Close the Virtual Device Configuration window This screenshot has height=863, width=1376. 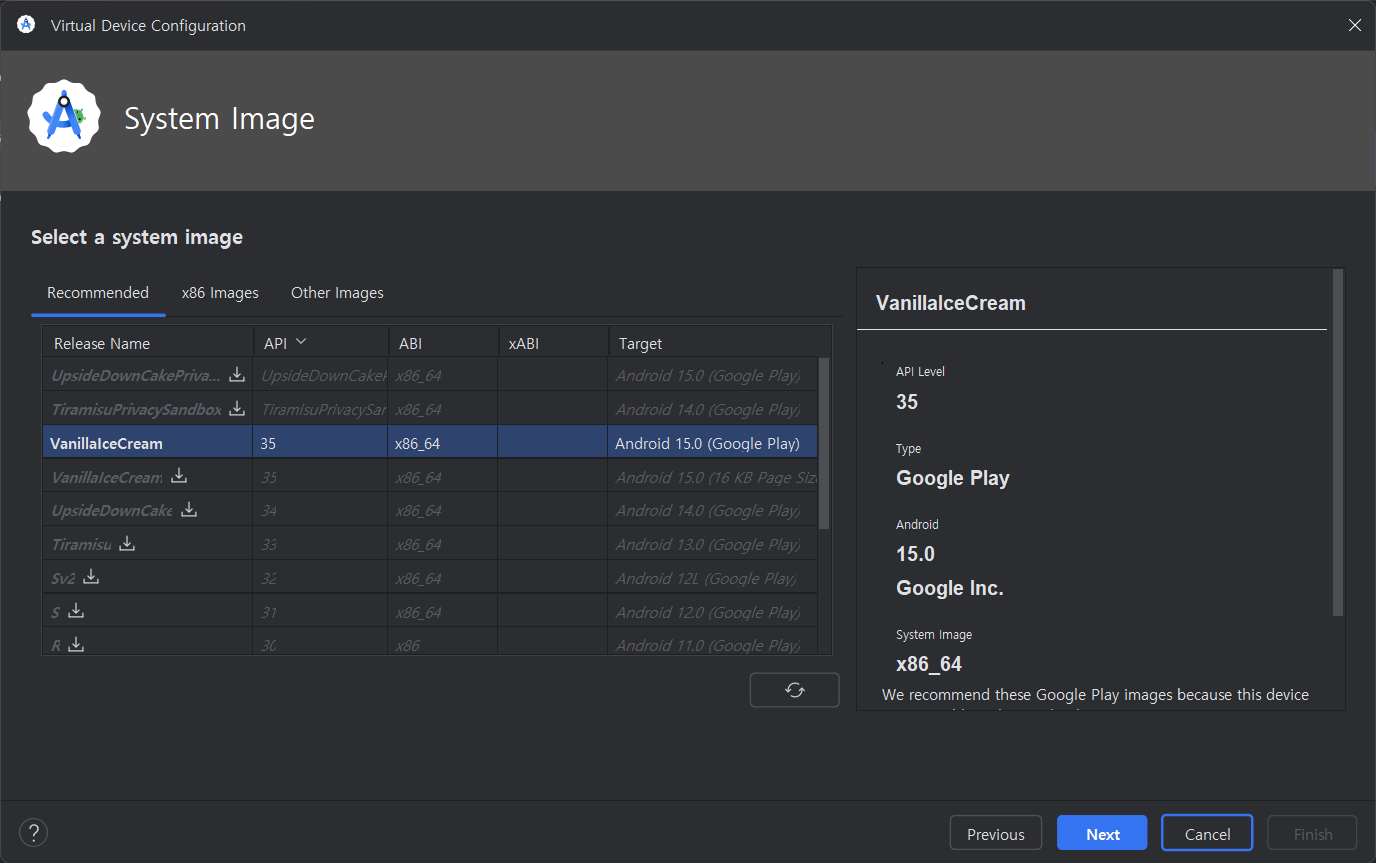1354,25
